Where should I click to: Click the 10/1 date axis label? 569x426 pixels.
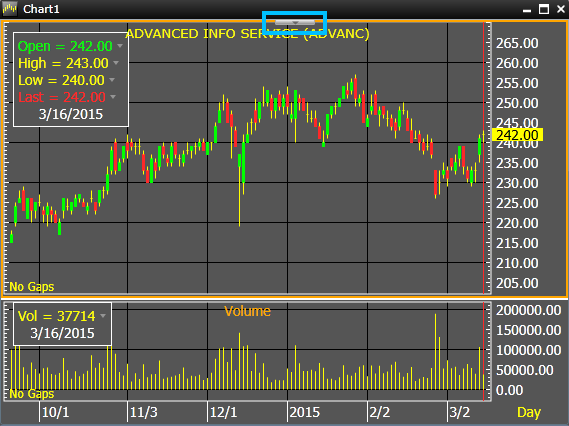tap(56, 412)
